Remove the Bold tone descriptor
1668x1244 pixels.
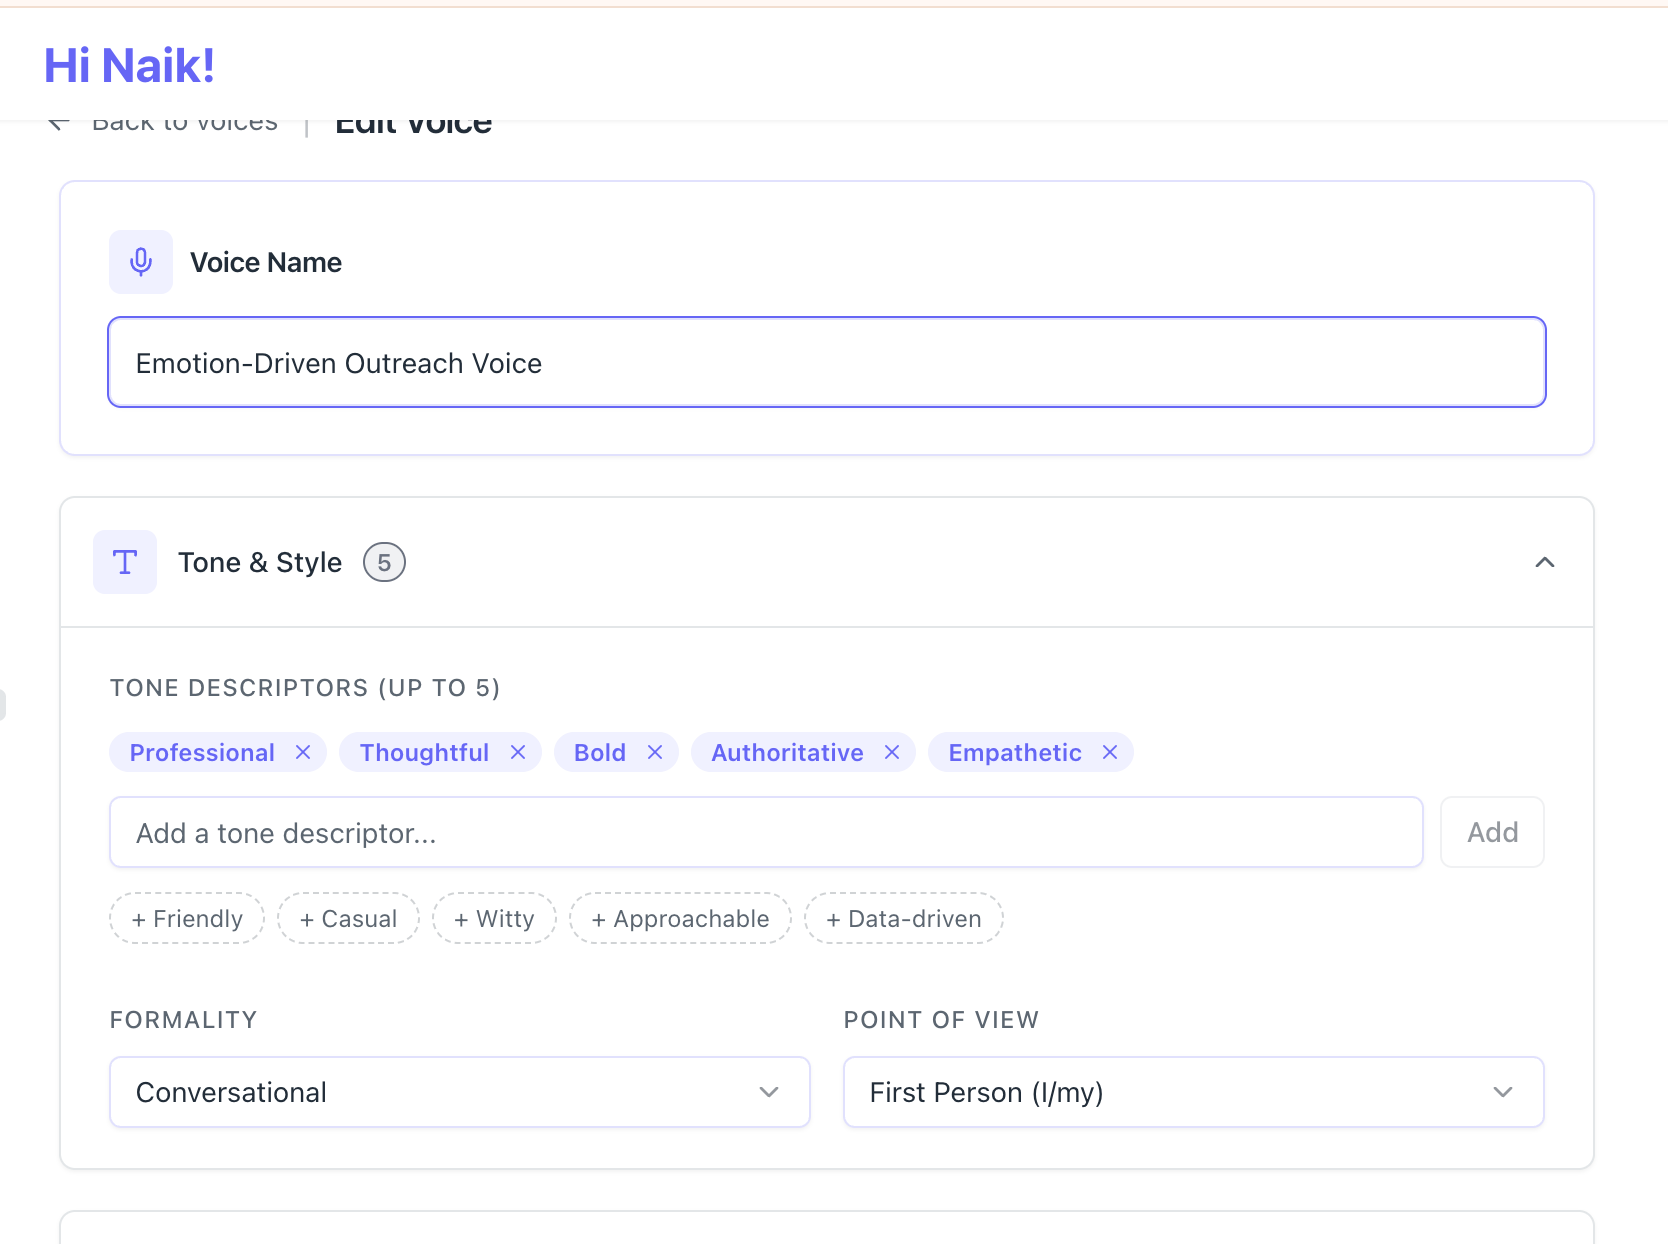[x=655, y=752]
